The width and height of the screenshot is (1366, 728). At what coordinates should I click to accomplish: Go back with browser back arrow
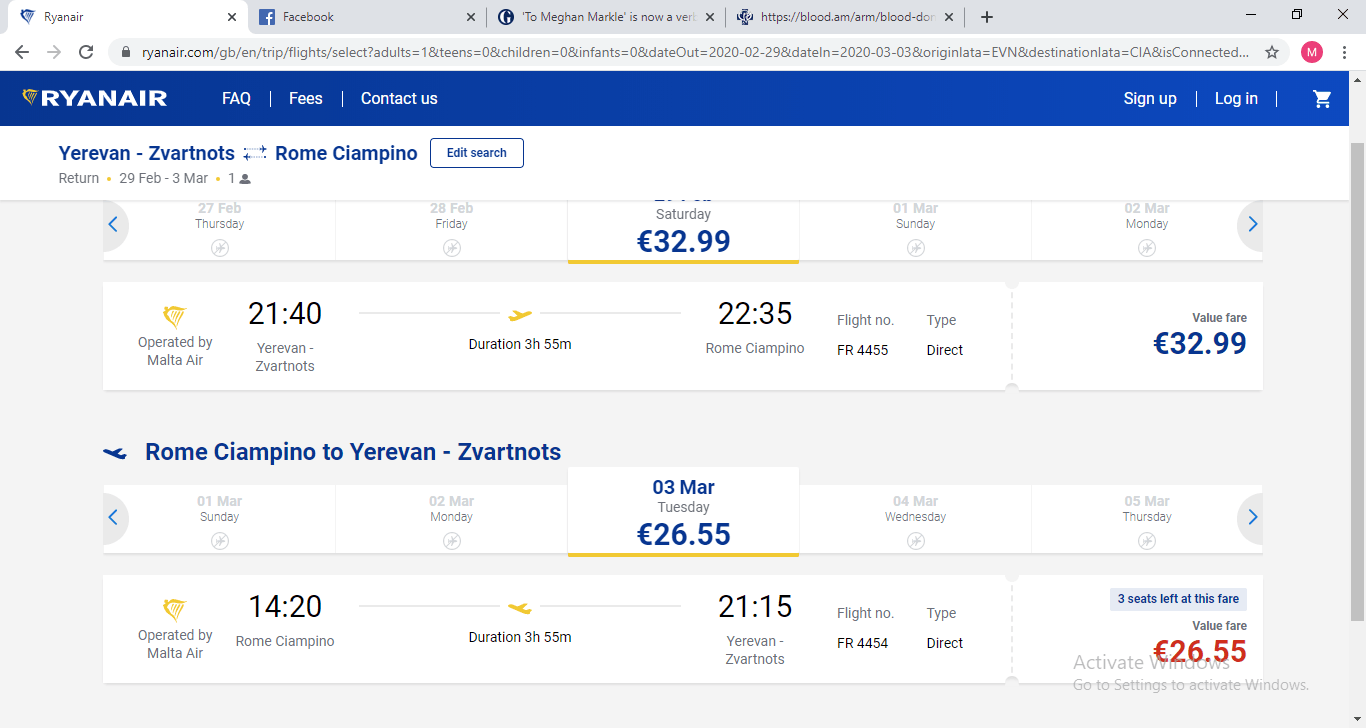[x=22, y=52]
